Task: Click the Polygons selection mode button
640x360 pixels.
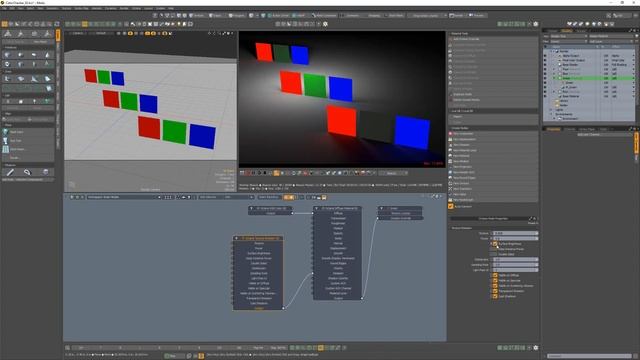Action: click(x=236, y=16)
